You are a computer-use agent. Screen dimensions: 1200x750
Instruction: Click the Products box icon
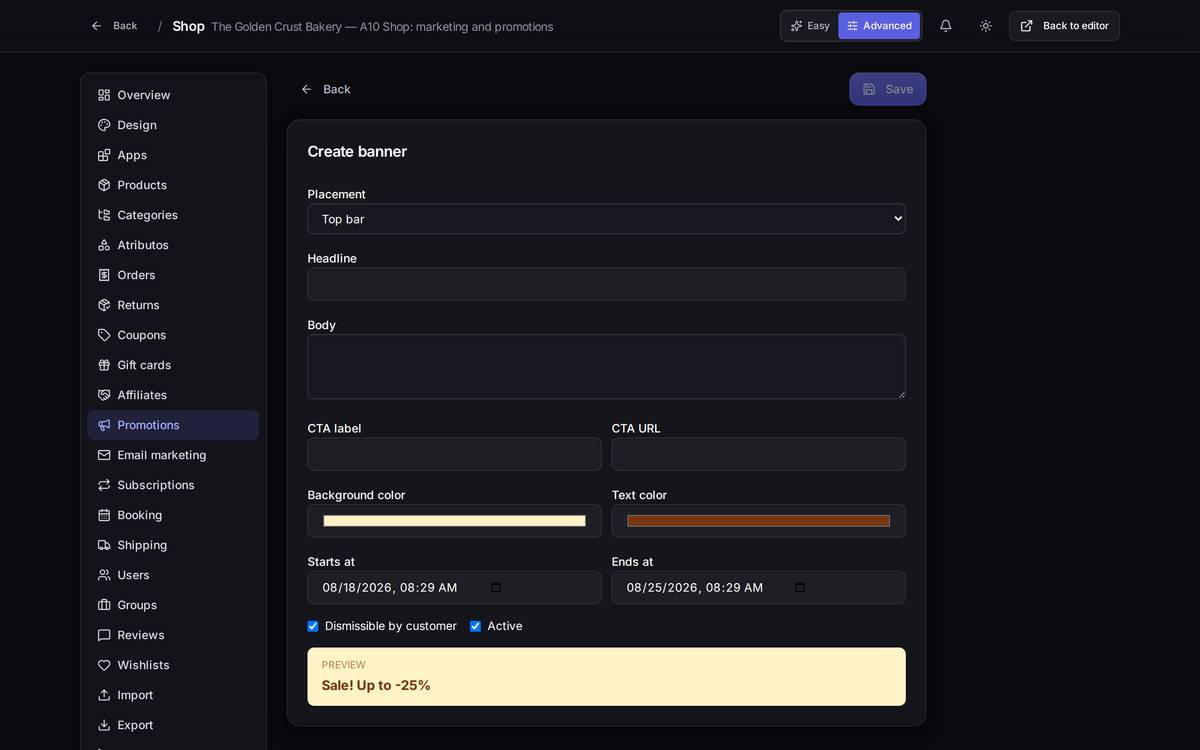[x=104, y=185]
